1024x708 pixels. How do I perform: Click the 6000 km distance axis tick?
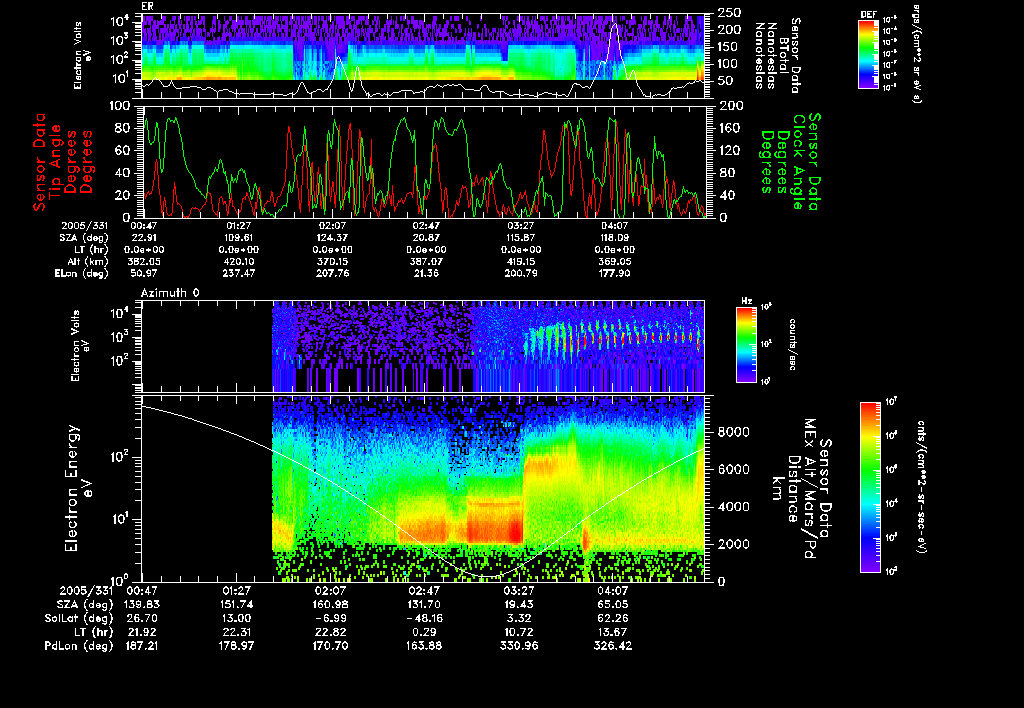pyautogui.click(x=734, y=470)
